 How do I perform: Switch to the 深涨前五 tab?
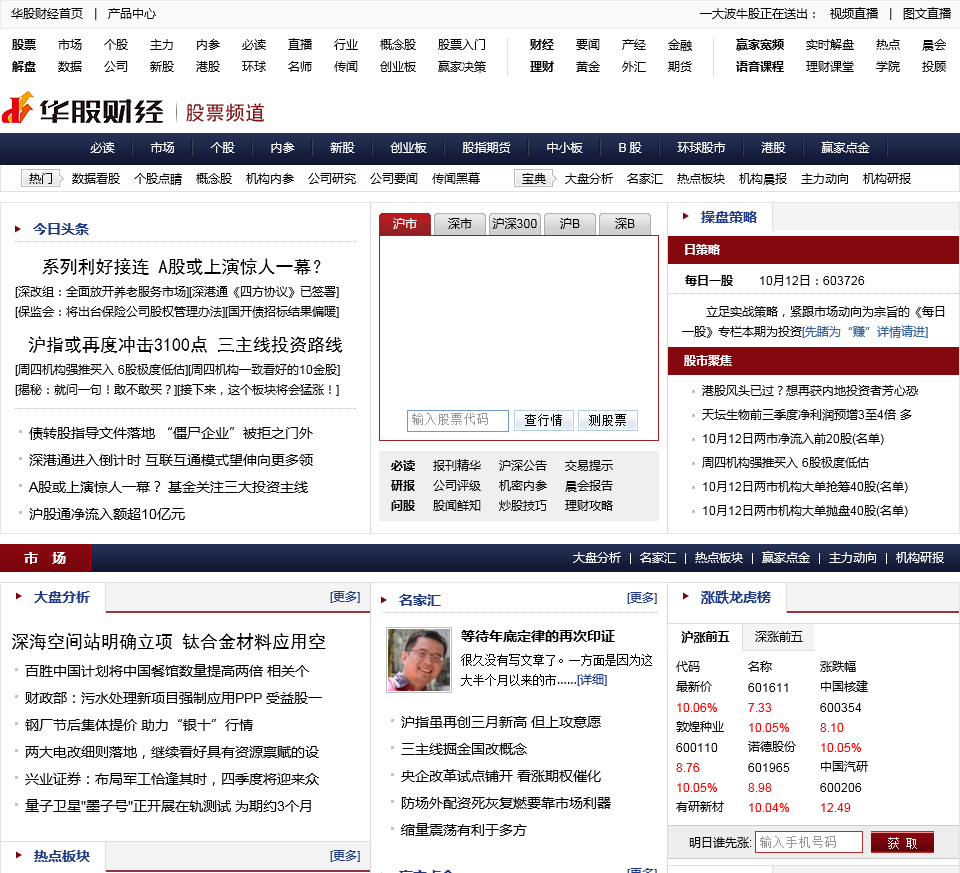[779, 637]
